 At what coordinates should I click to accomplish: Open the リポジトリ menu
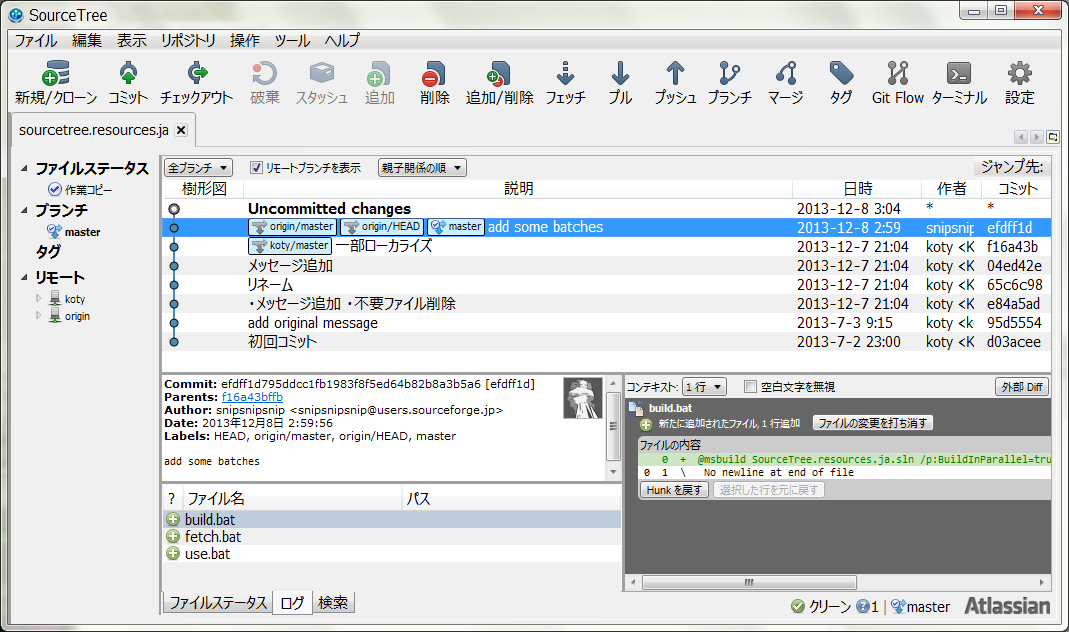pos(188,41)
